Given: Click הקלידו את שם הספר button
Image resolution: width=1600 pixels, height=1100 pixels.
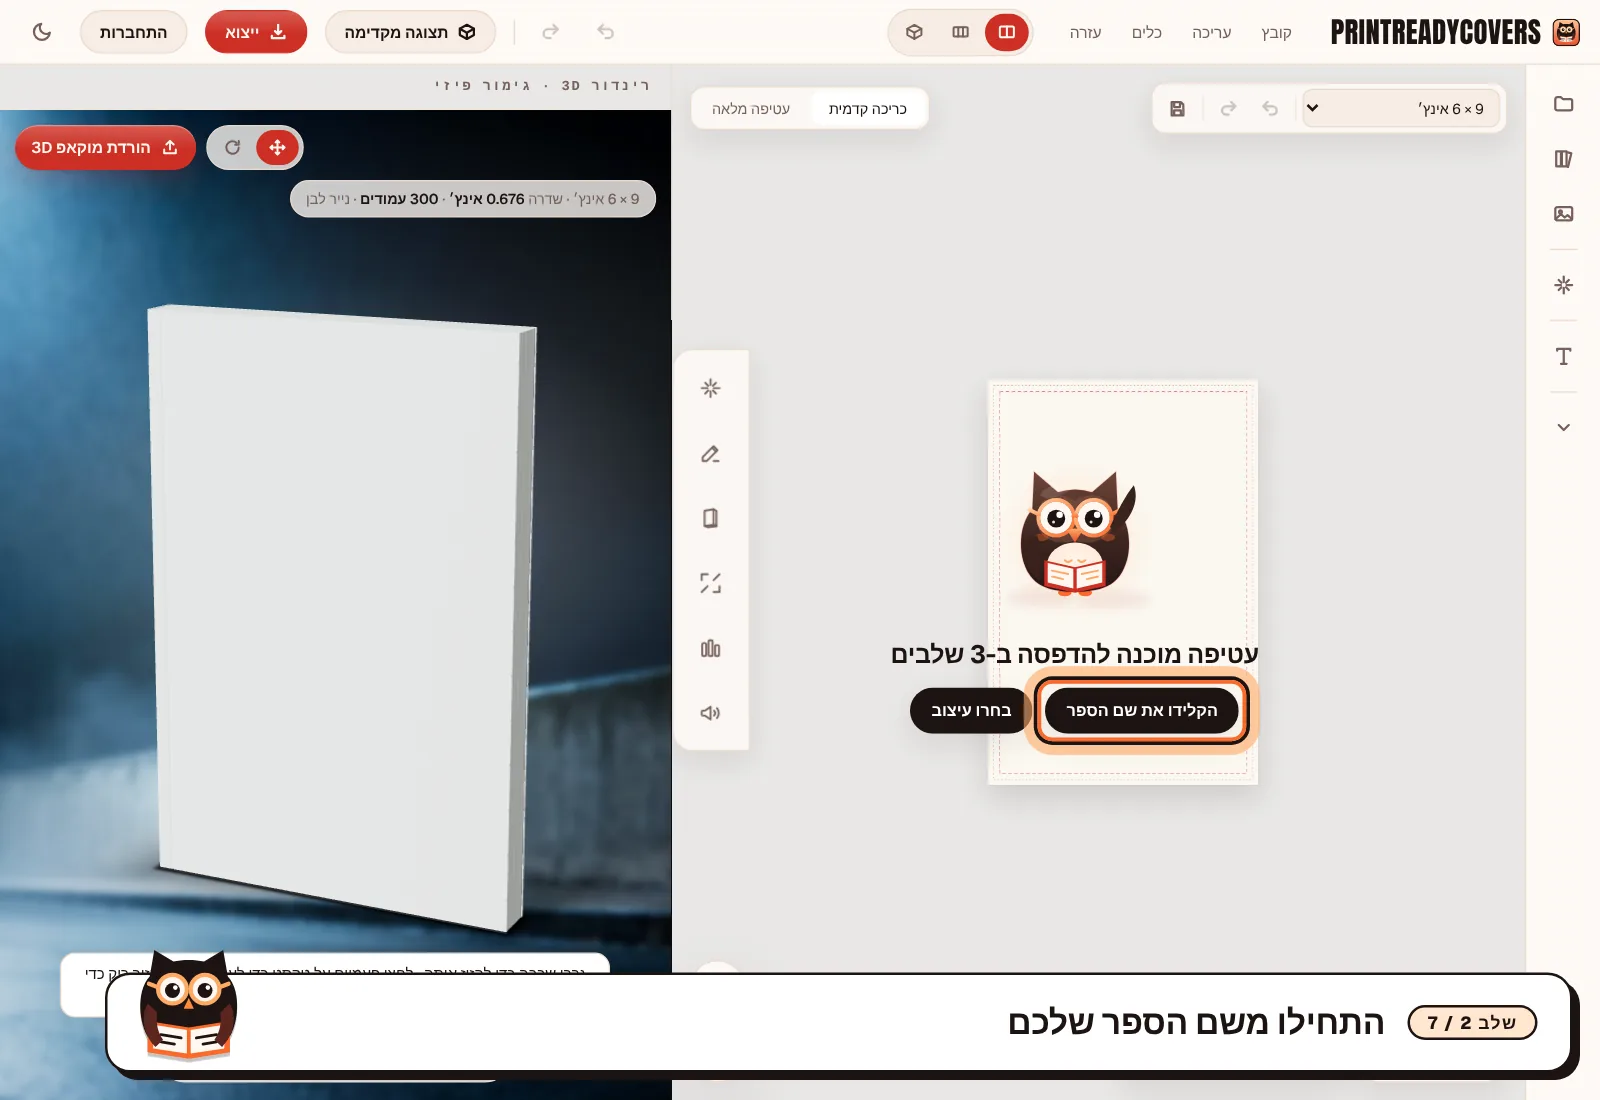Looking at the screenshot, I should [1141, 710].
